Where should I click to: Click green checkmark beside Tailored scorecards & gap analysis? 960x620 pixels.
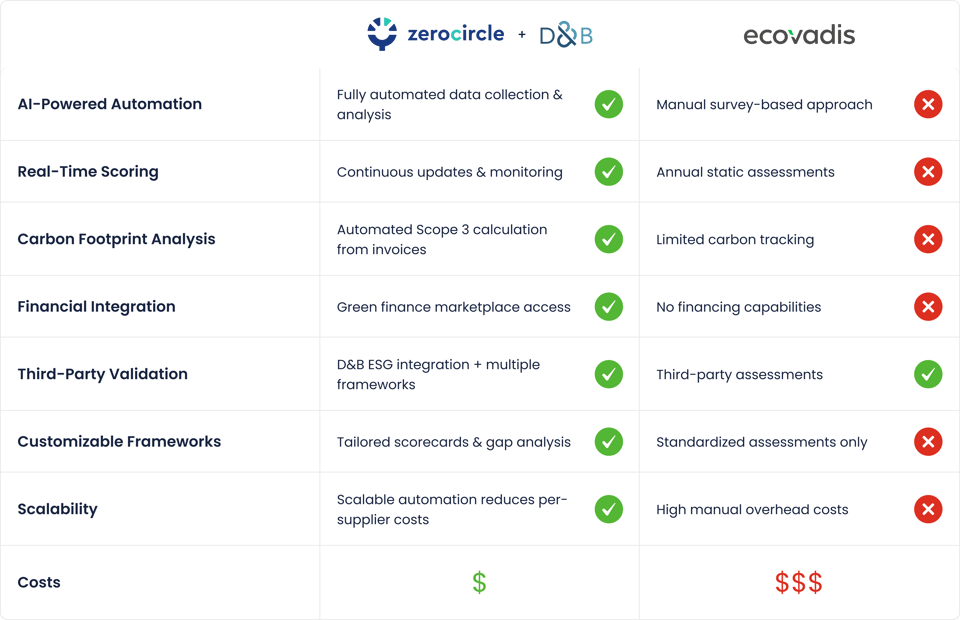pyautogui.click(x=608, y=442)
